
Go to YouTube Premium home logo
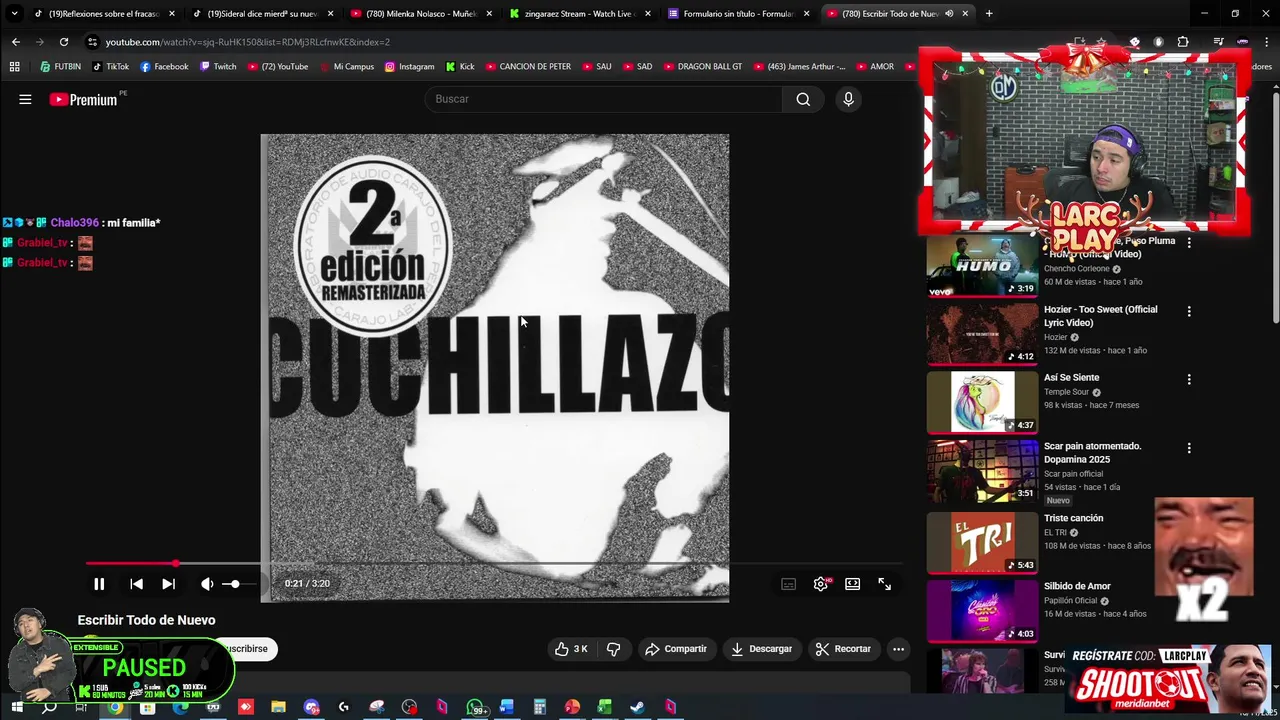(x=84, y=99)
